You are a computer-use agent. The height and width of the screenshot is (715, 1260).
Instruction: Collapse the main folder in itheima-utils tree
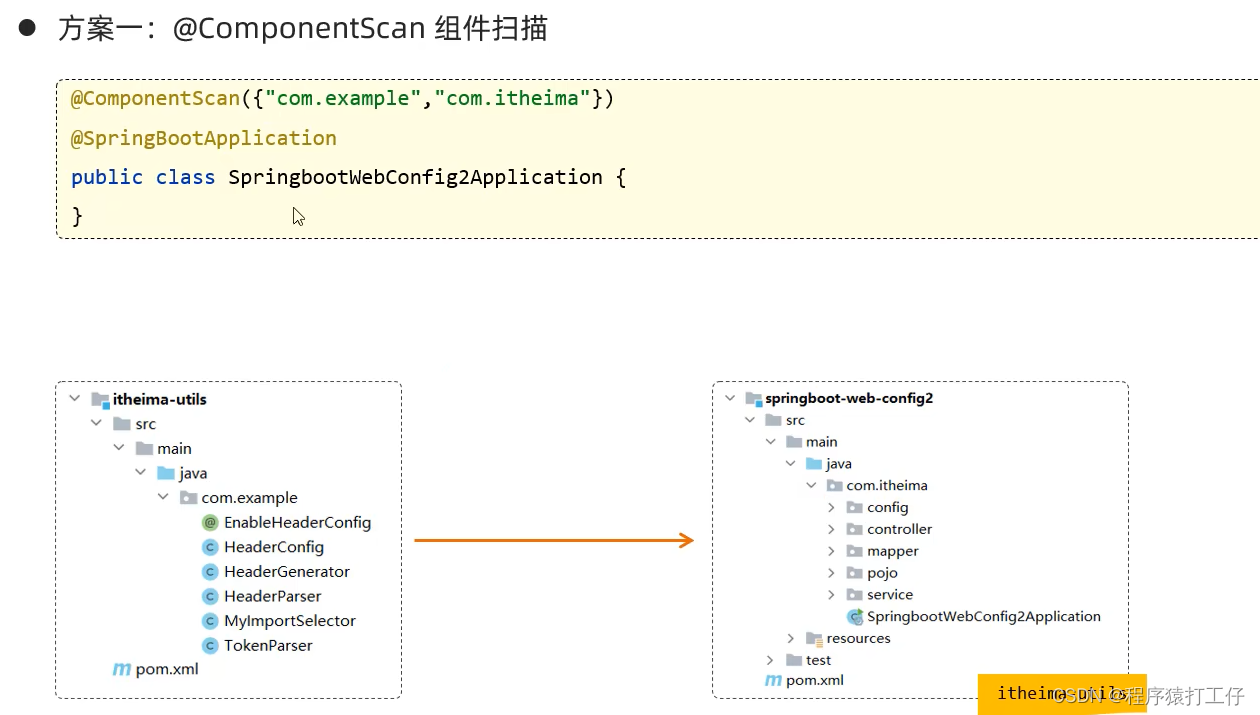coord(118,448)
